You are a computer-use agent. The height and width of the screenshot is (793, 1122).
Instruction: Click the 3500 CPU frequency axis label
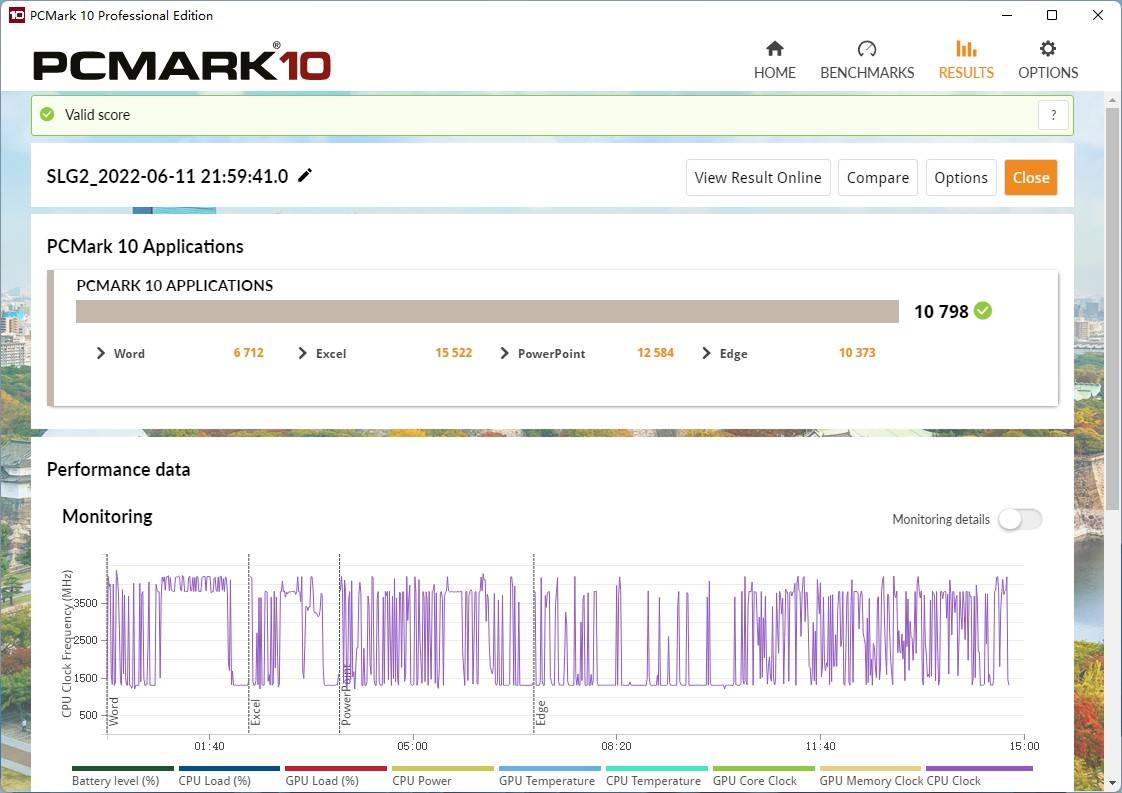pyautogui.click(x=85, y=603)
